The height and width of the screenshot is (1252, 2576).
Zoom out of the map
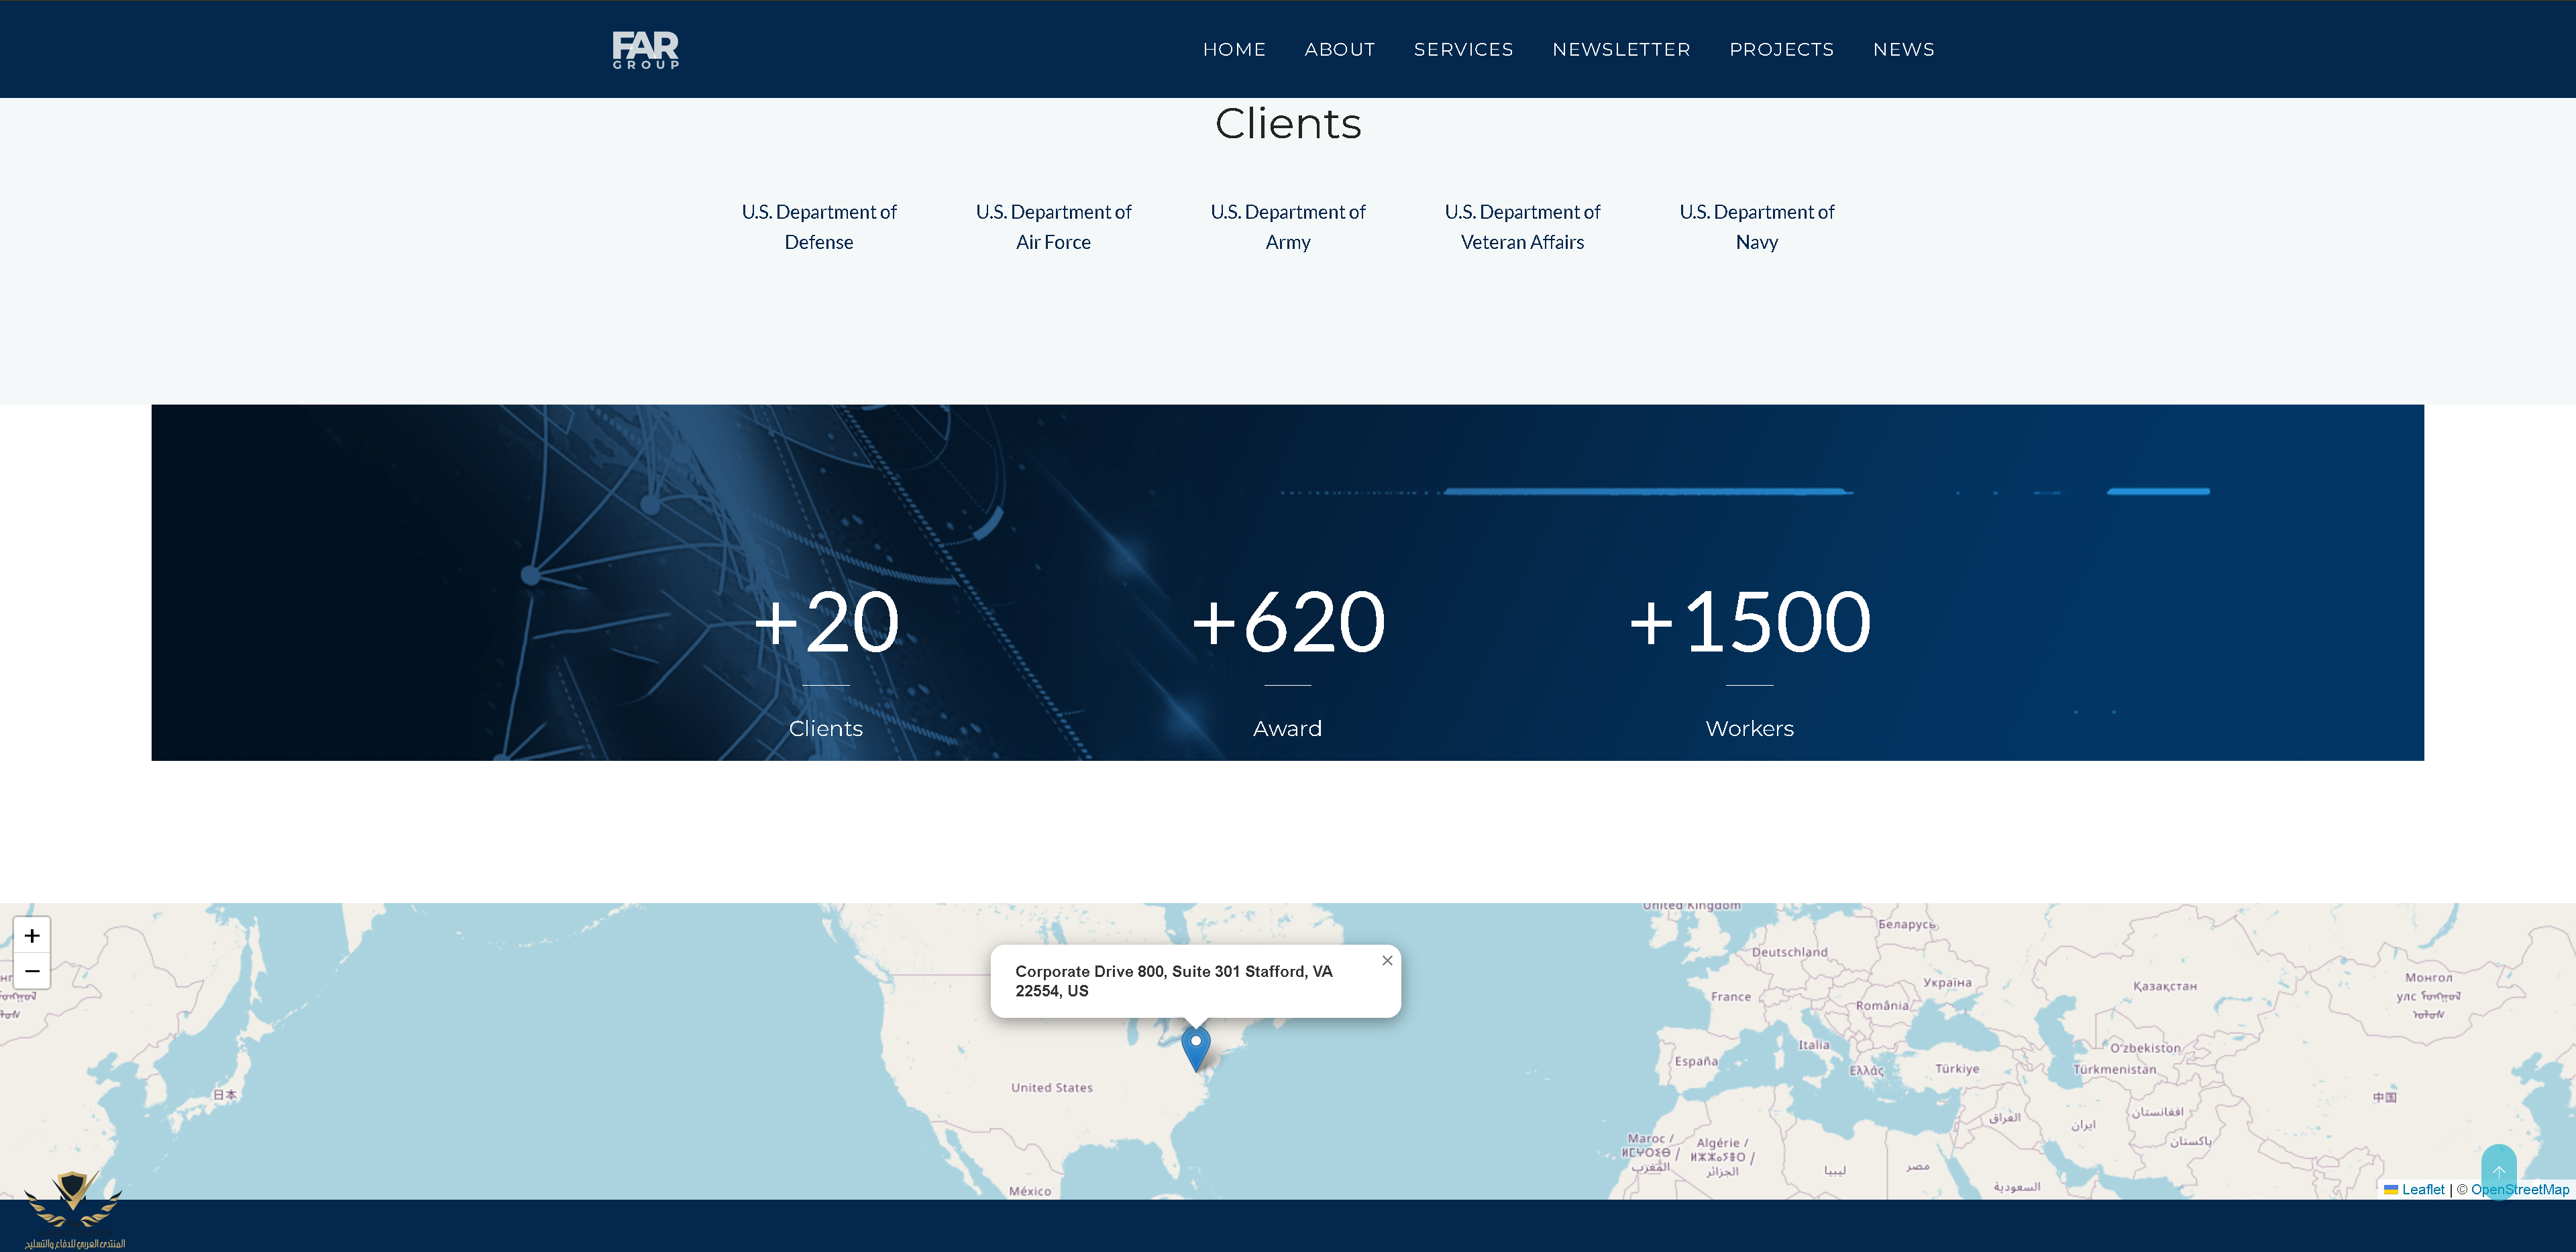[x=32, y=971]
